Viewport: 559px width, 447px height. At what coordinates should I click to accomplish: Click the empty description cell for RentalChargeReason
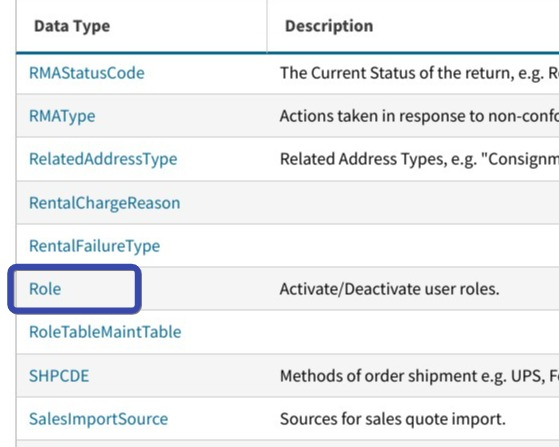point(413,202)
